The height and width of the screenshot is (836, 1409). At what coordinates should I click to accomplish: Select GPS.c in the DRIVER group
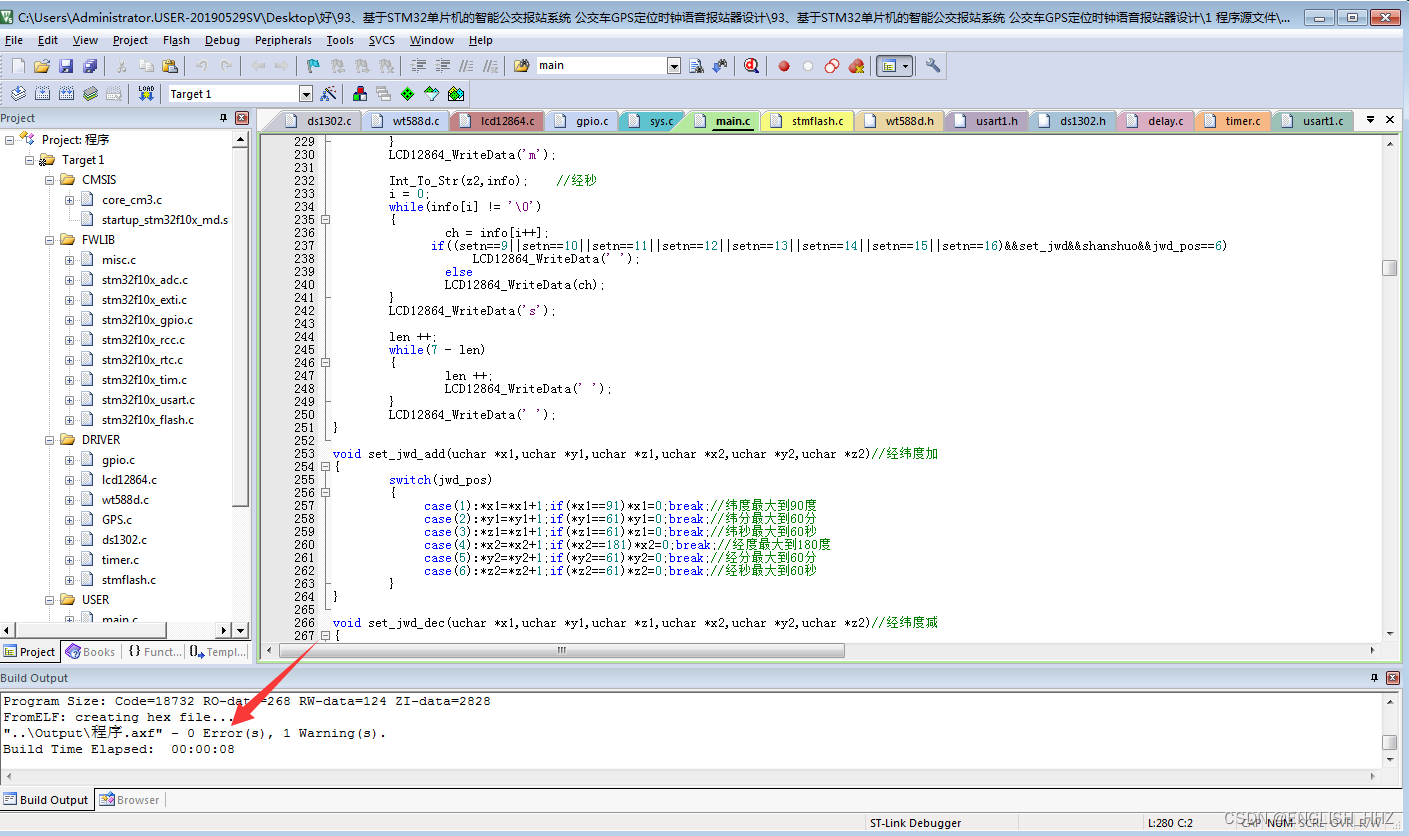[116, 520]
